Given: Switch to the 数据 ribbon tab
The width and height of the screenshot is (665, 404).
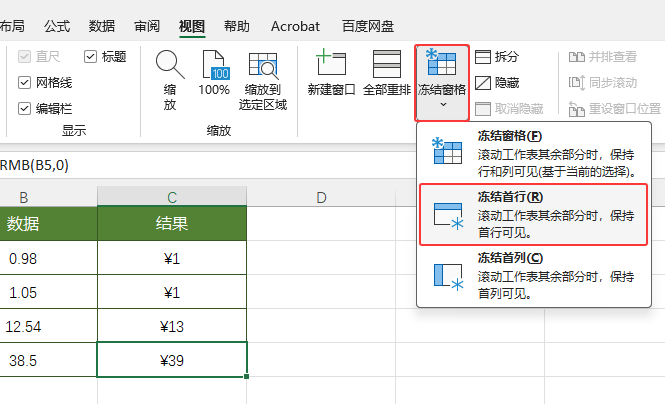Looking at the screenshot, I should point(102,26).
